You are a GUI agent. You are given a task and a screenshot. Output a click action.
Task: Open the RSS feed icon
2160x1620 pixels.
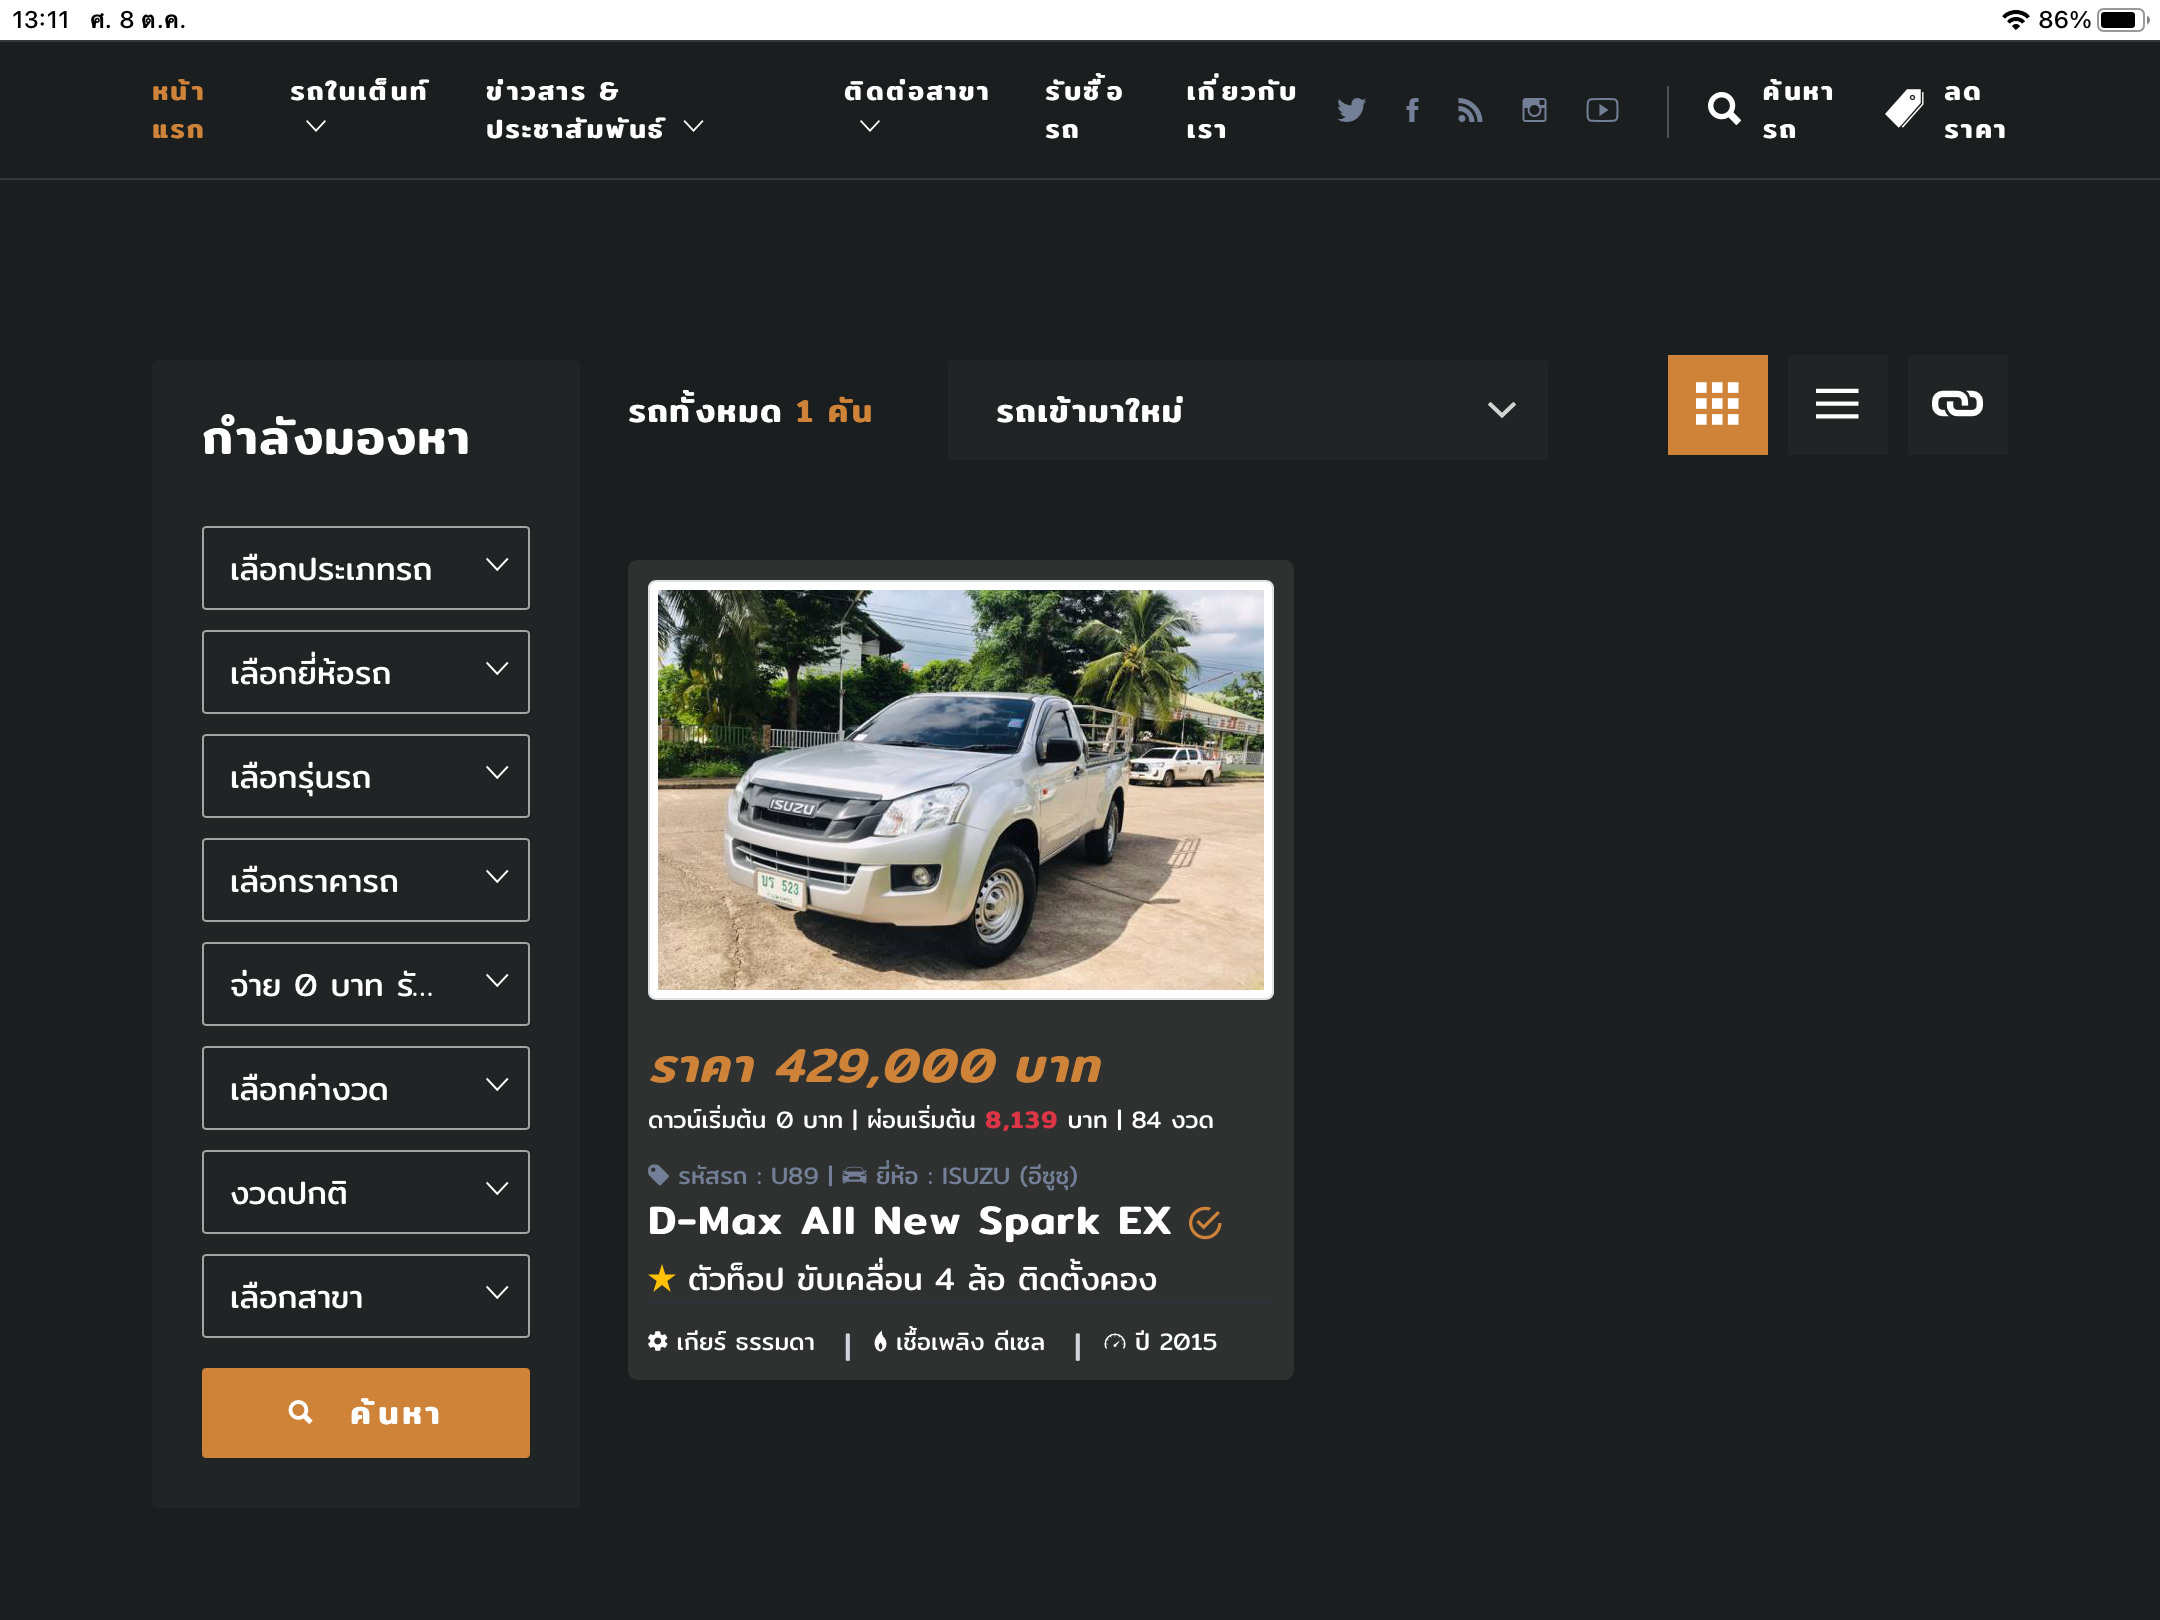1469,110
